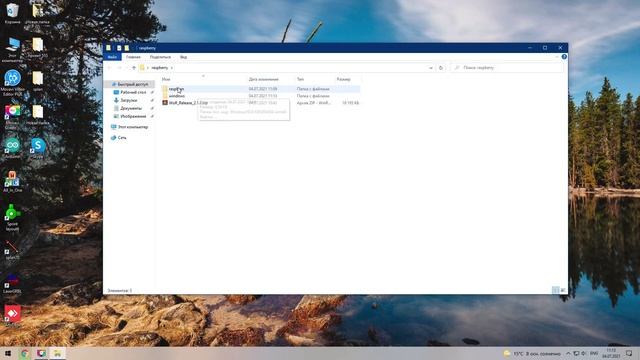Switch the input language indicator
Screen dimensions: 640x360
tap(594, 353)
